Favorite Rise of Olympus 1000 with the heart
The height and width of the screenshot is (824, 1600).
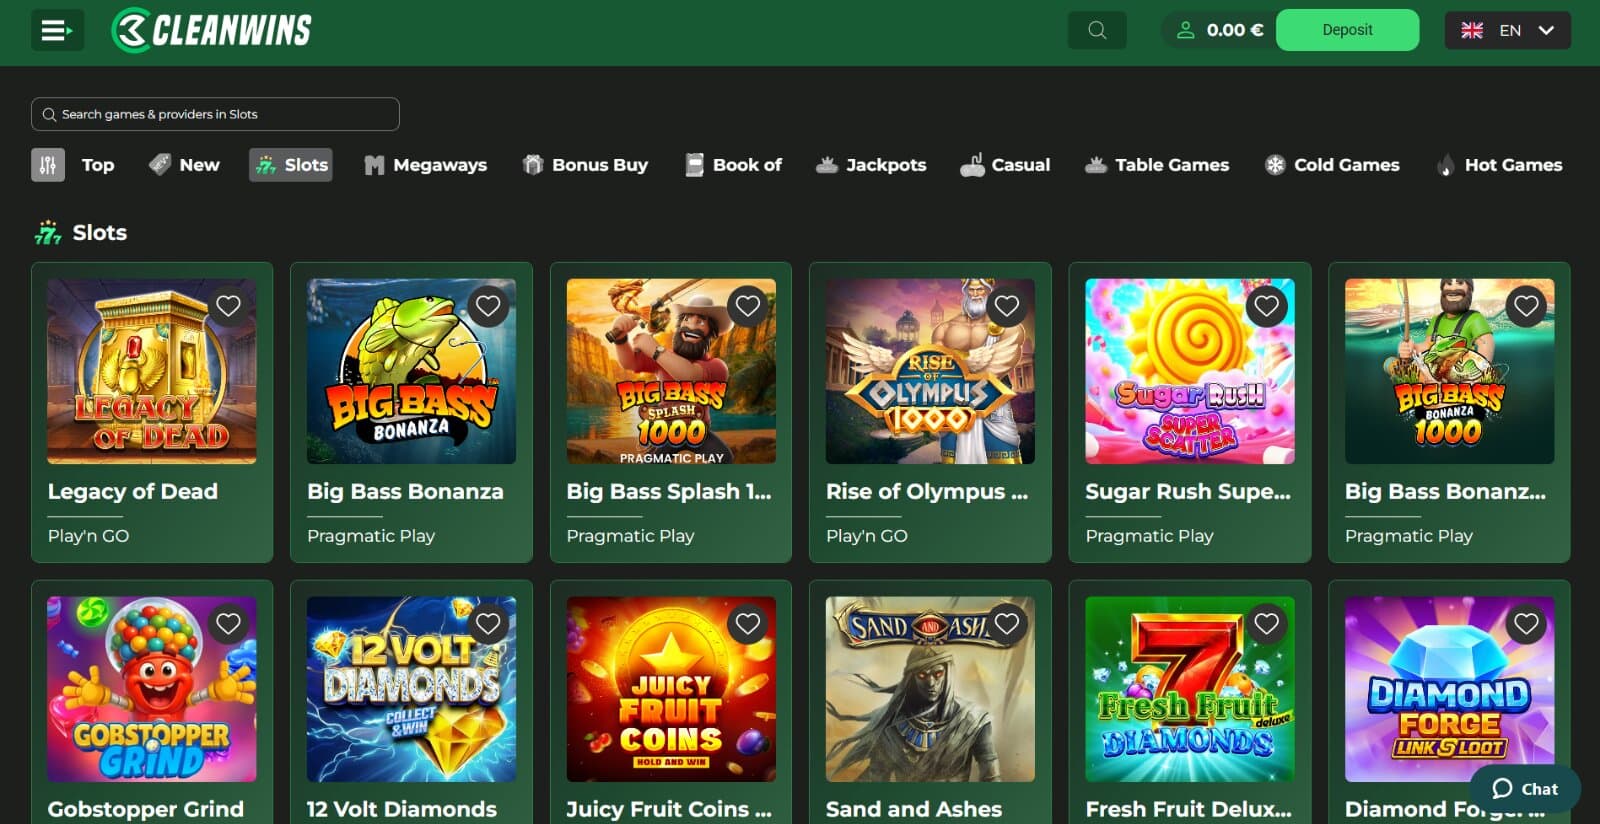(x=1007, y=306)
